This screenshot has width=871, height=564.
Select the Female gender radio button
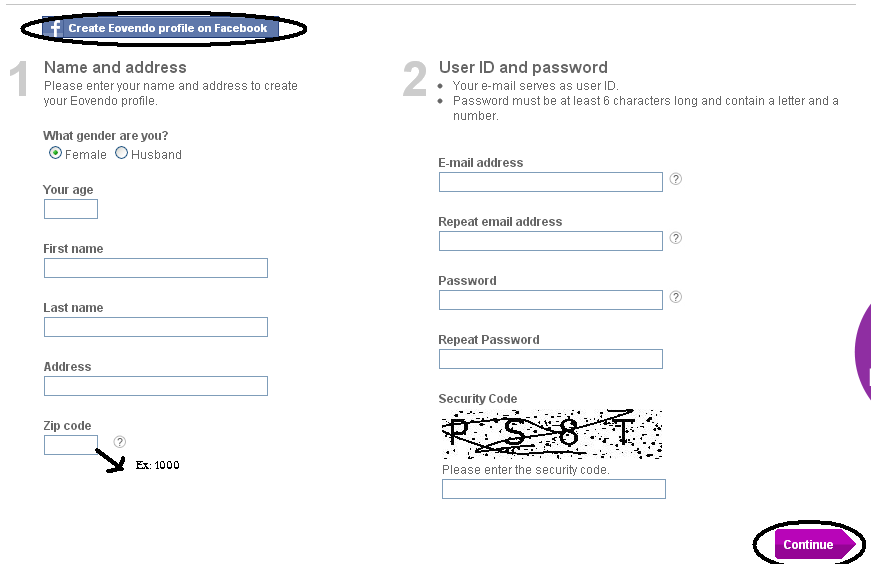pos(56,153)
